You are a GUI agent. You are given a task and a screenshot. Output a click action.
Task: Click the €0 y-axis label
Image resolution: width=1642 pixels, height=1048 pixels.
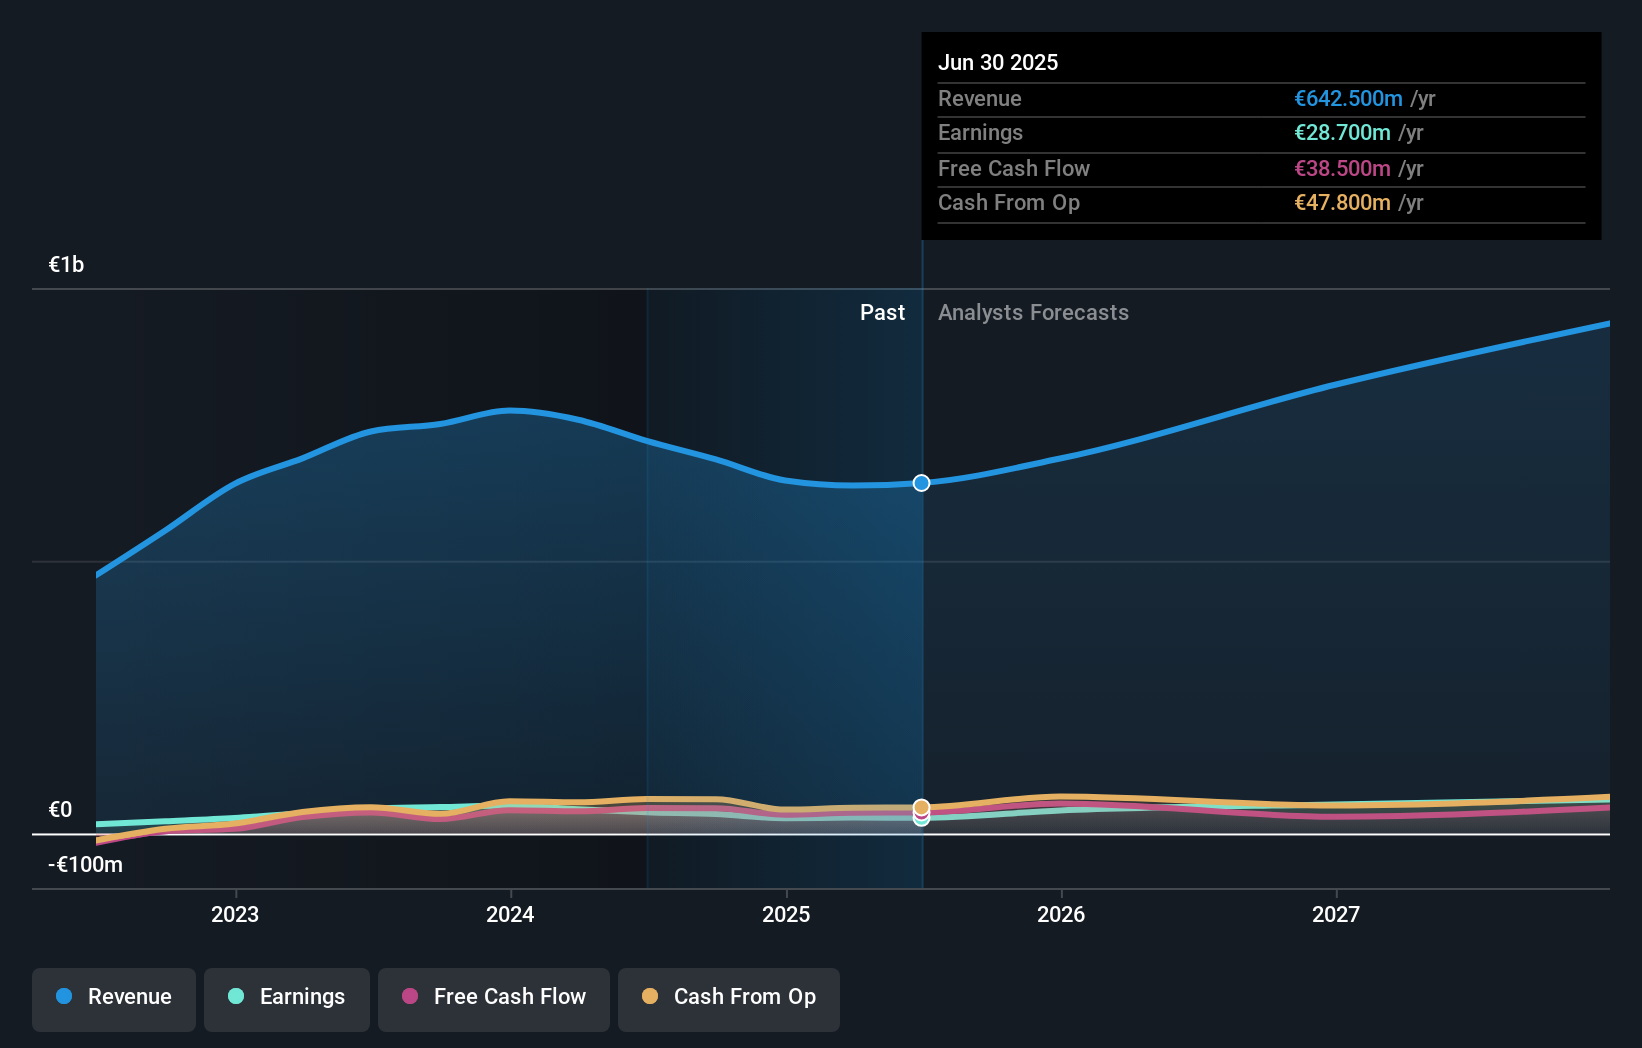(x=61, y=810)
